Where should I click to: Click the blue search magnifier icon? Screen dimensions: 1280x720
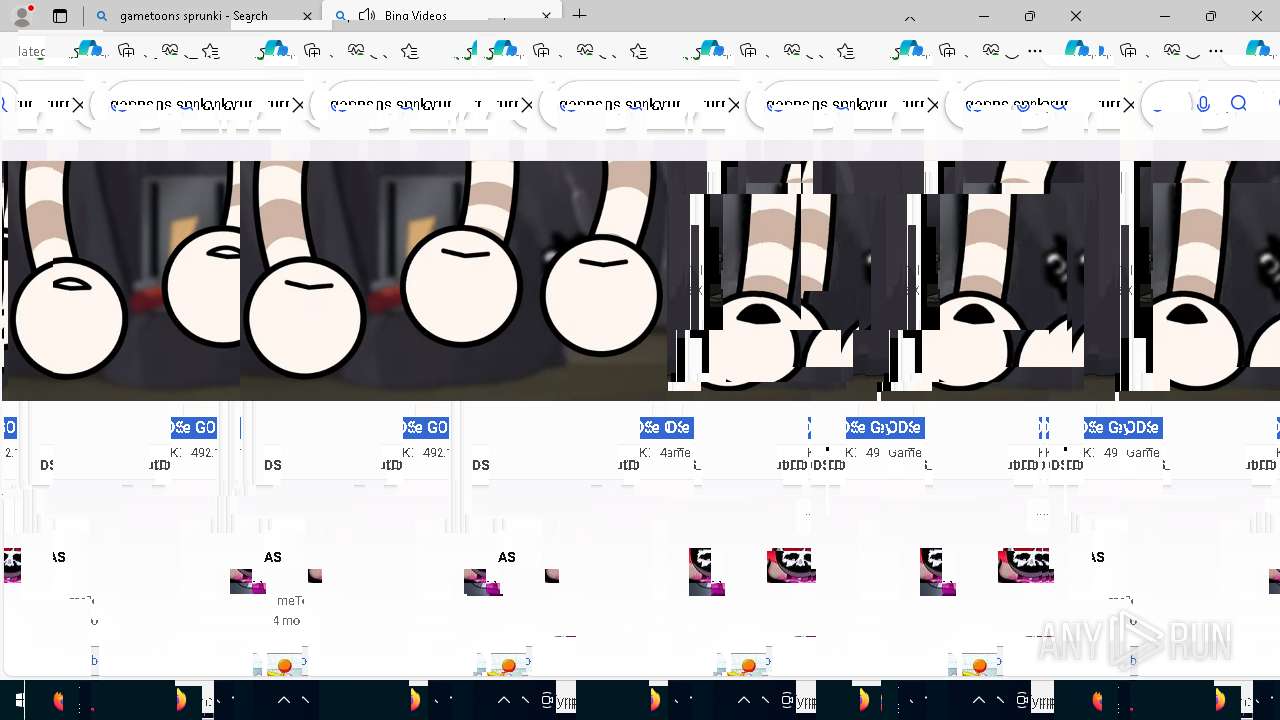coord(1239,104)
